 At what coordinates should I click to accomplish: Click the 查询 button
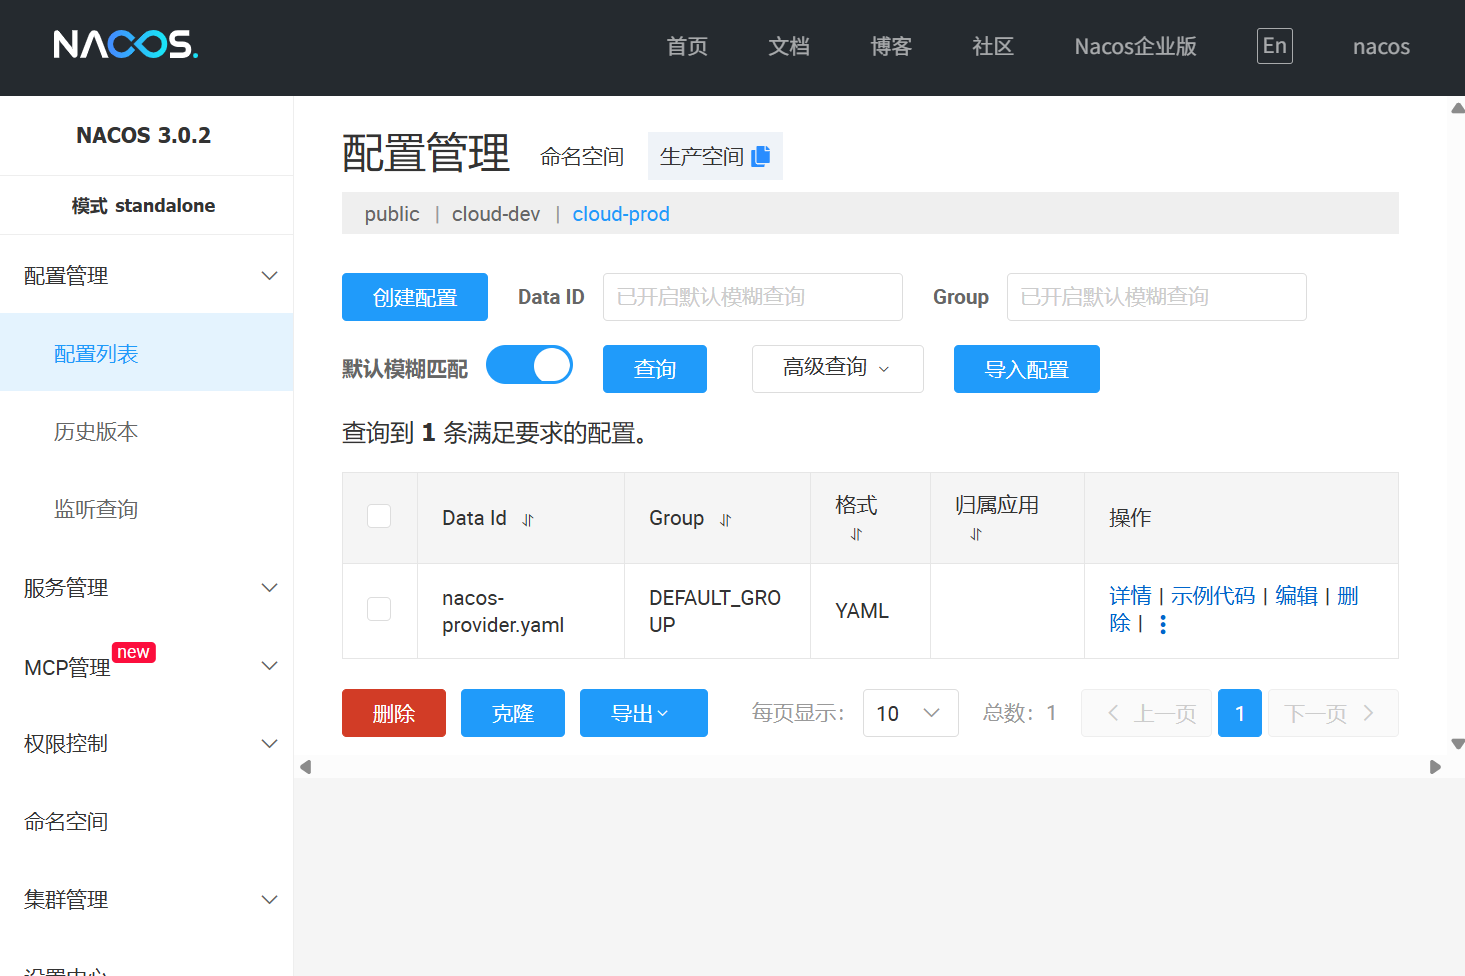[x=655, y=369]
